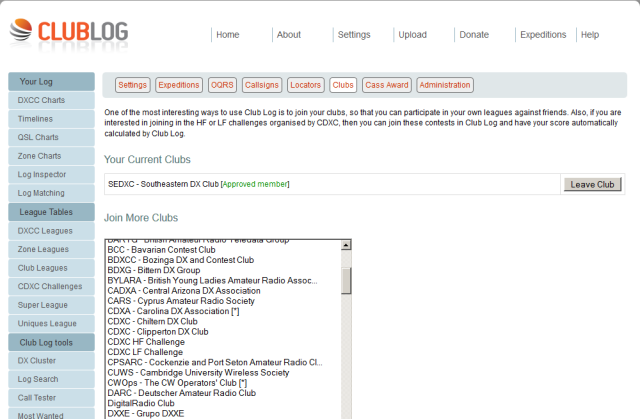Viewport: 640px width, 419px height.
Task: Select CDXC LF Challenge entry
Action: 224,352
